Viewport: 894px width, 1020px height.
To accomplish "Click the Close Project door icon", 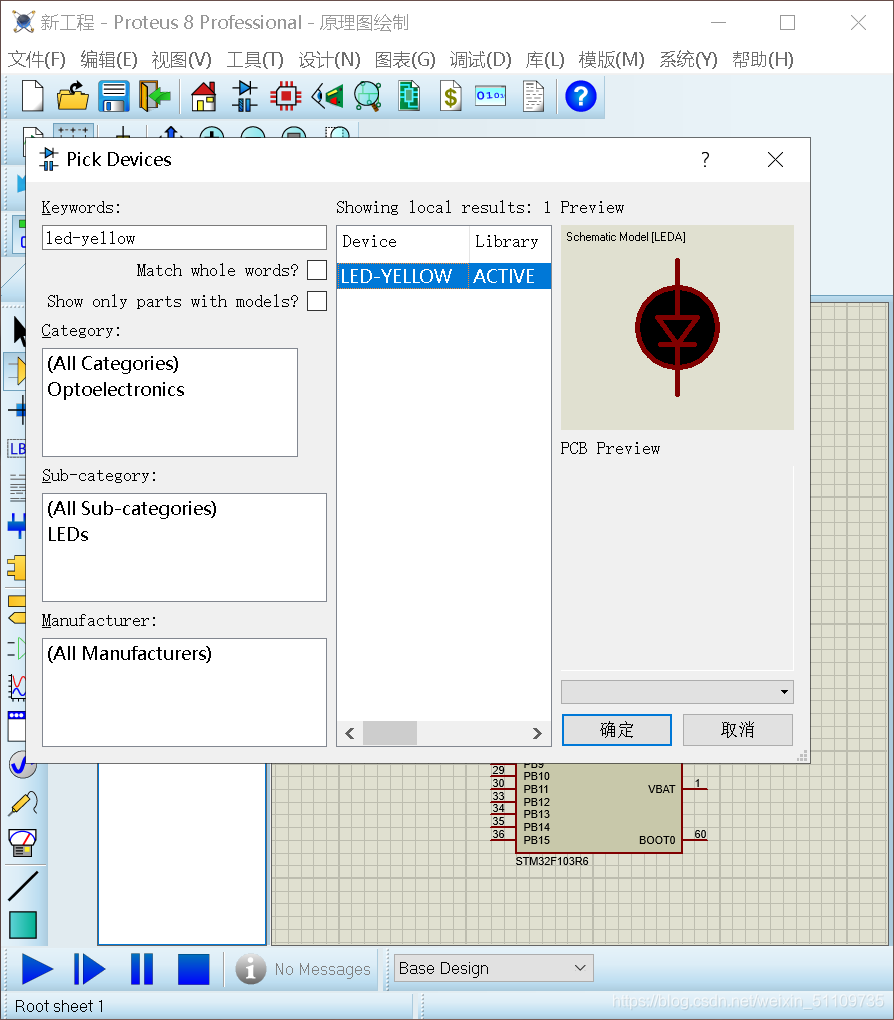I will click(155, 96).
